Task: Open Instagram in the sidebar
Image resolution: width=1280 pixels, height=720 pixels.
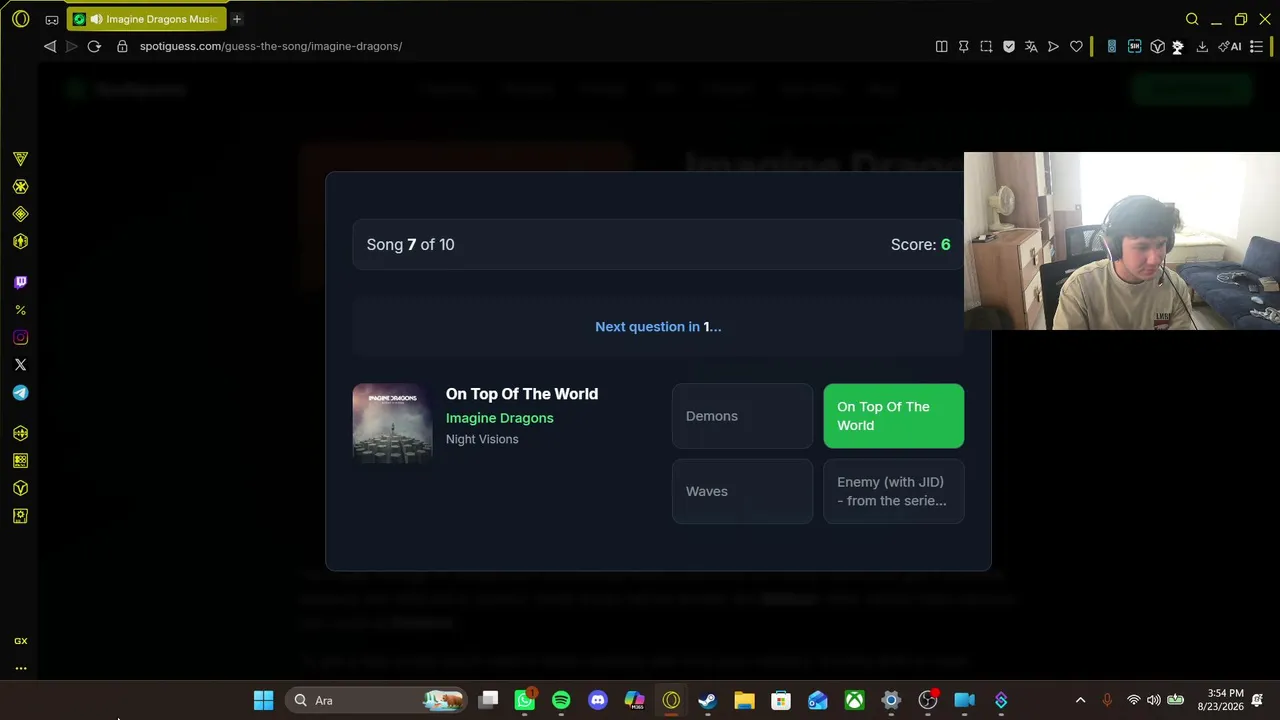Action: coord(20,338)
